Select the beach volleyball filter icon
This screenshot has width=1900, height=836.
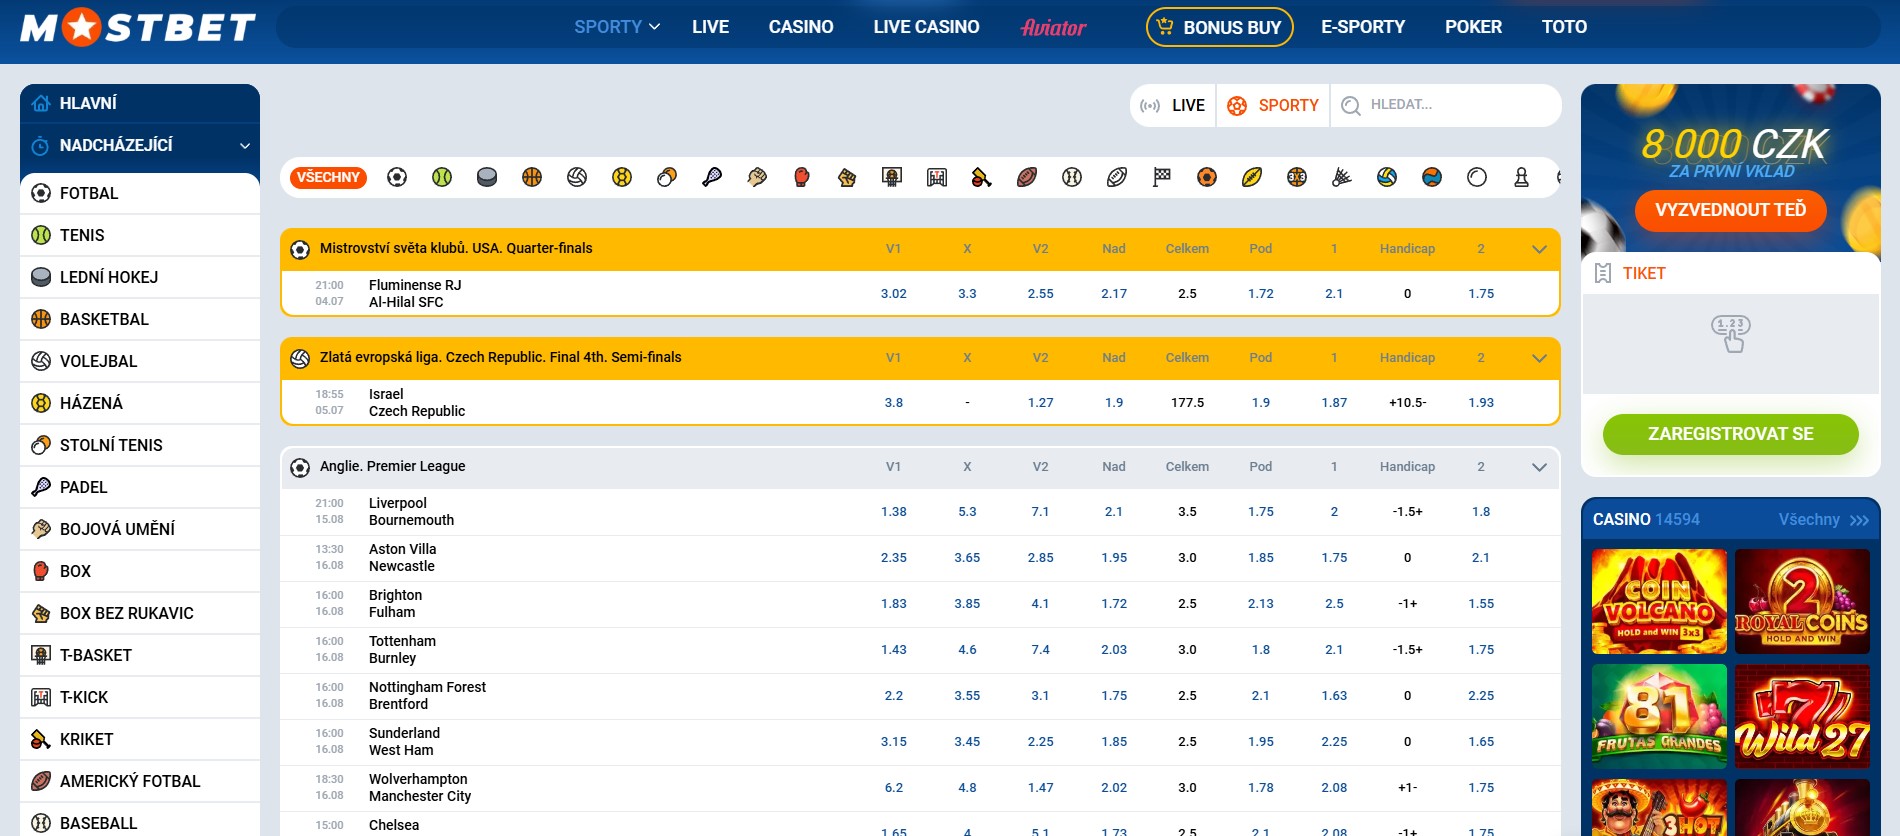[x=1387, y=177]
